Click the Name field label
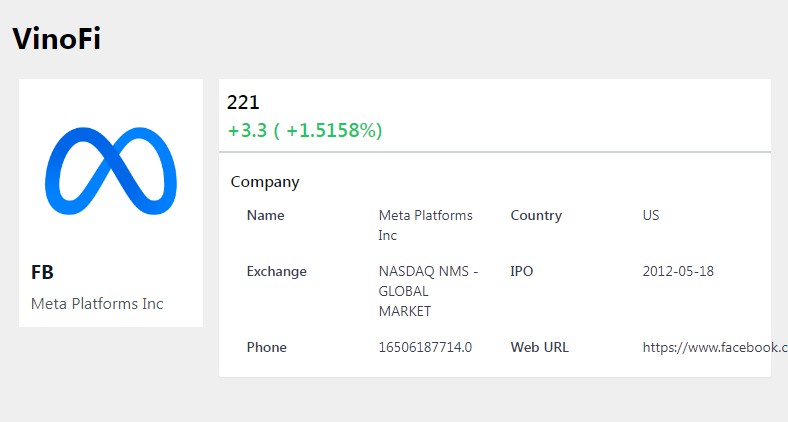Viewport: 788px width, 422px height. tap(265, 215)
